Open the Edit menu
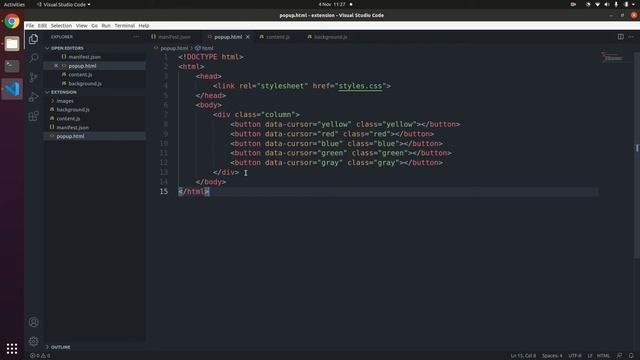The image size is (640, 360). [42, 25]
